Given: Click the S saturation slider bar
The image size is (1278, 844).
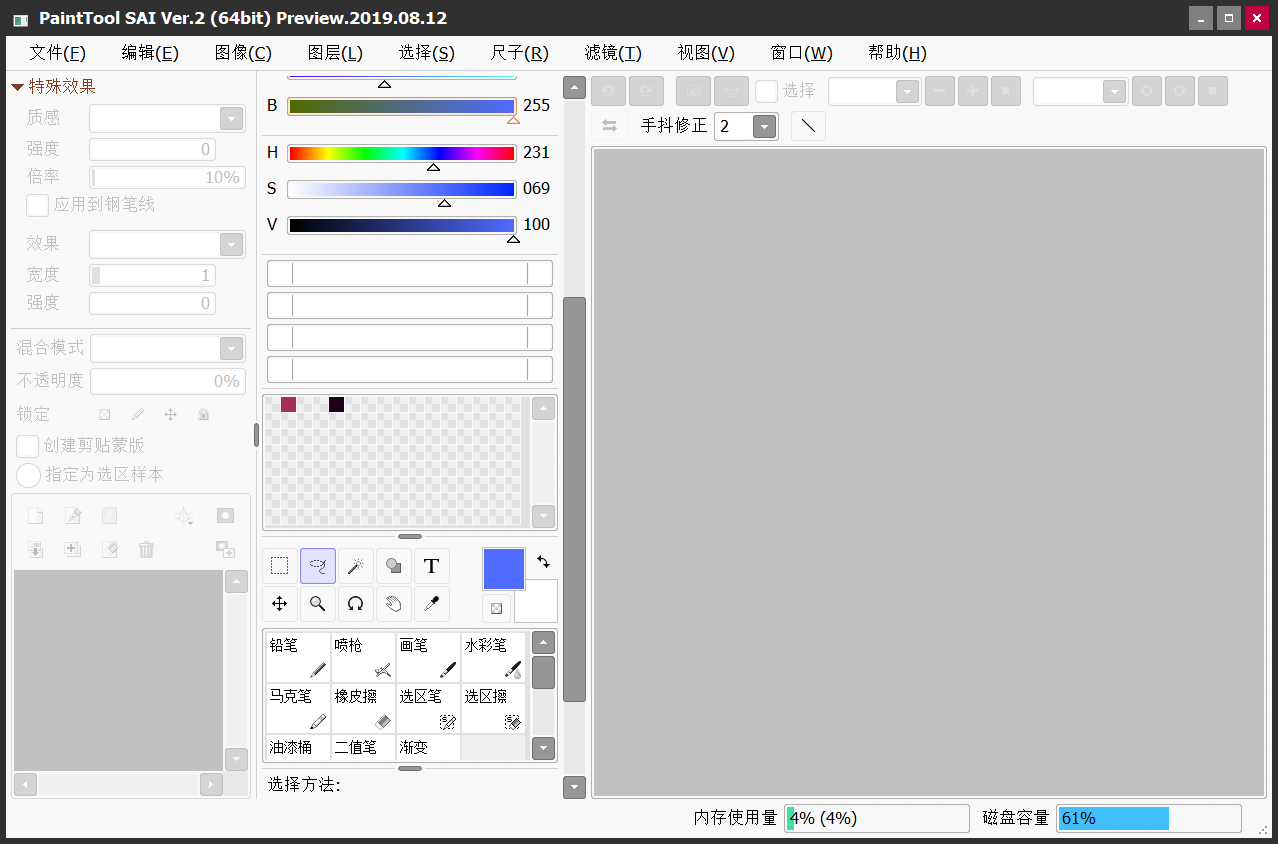Looking at the screenshot, I should click(401, 189).
